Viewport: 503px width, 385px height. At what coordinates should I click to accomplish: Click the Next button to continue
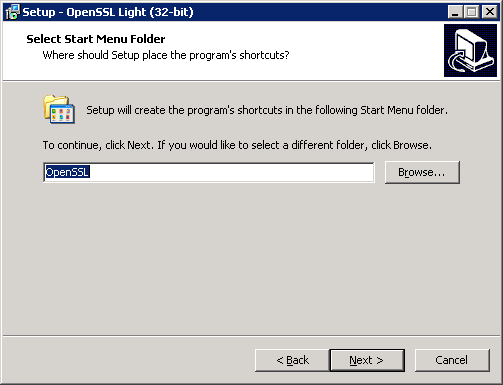click(367, 360)
